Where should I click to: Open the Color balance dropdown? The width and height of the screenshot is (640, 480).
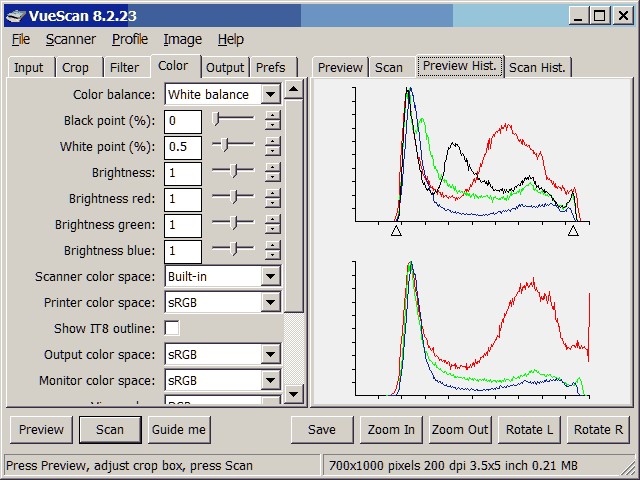point(270,95)
